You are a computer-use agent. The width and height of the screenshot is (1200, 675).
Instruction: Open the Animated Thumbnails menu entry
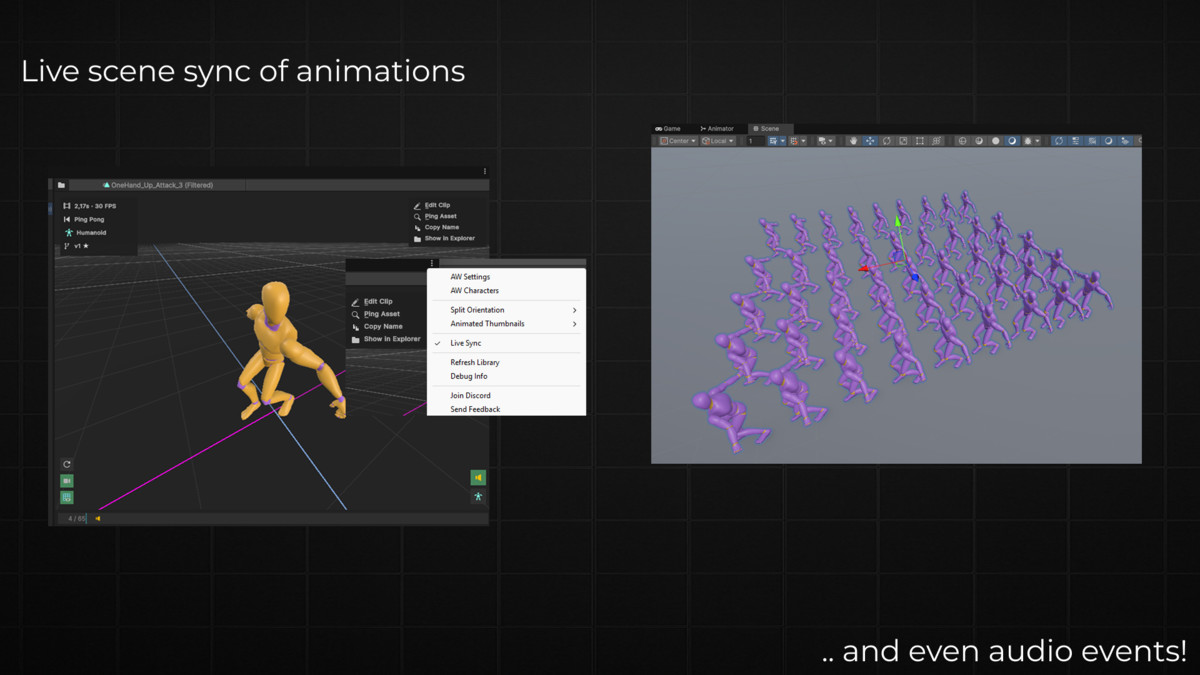[x=490, y=323]
